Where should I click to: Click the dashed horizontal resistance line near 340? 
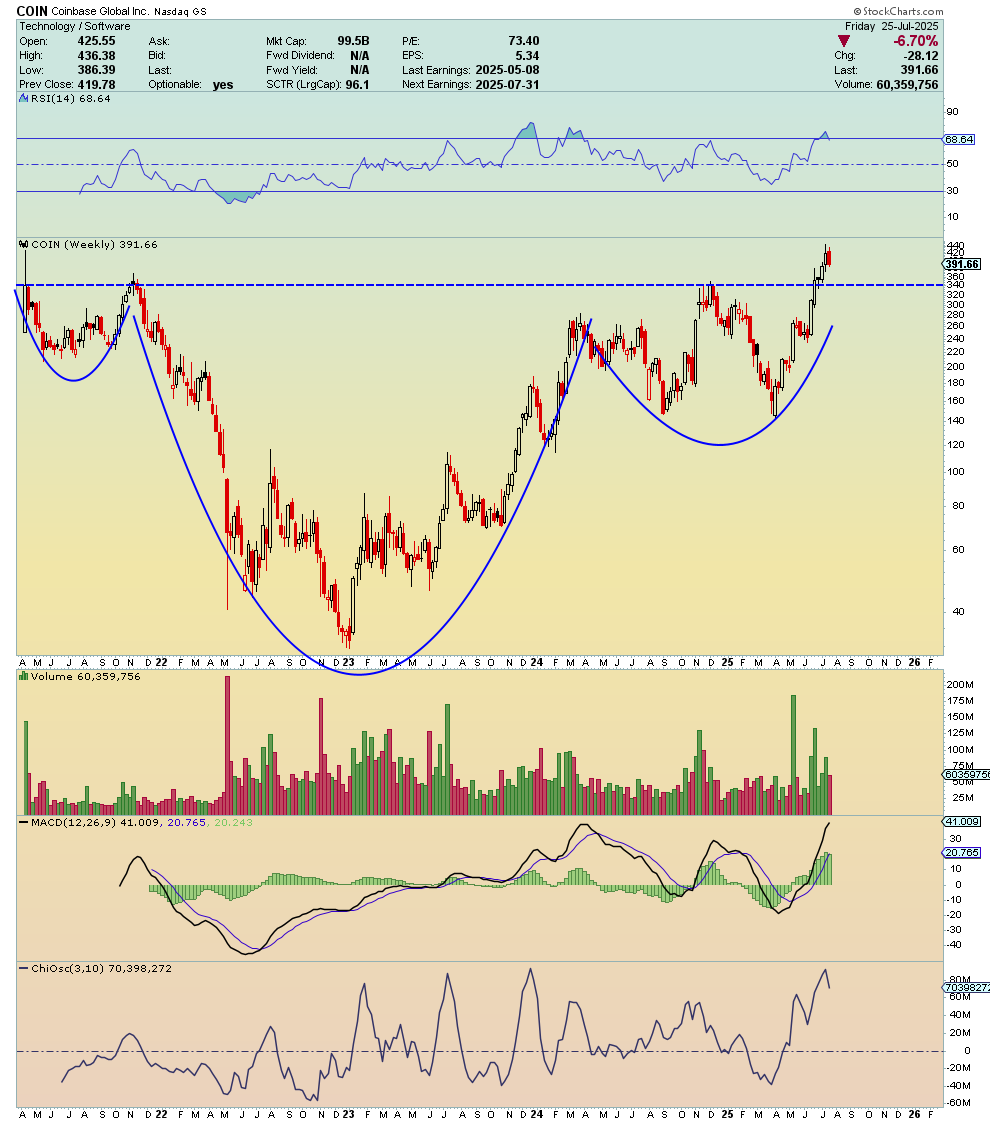(480, 285)
